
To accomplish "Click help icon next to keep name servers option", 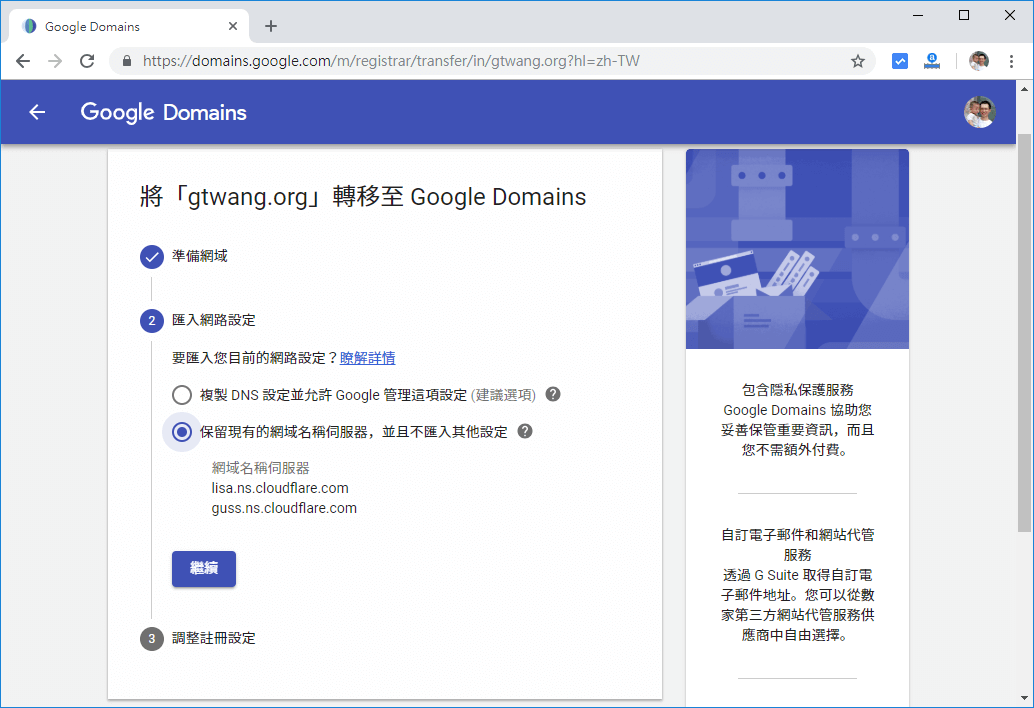I will [525, 431].
